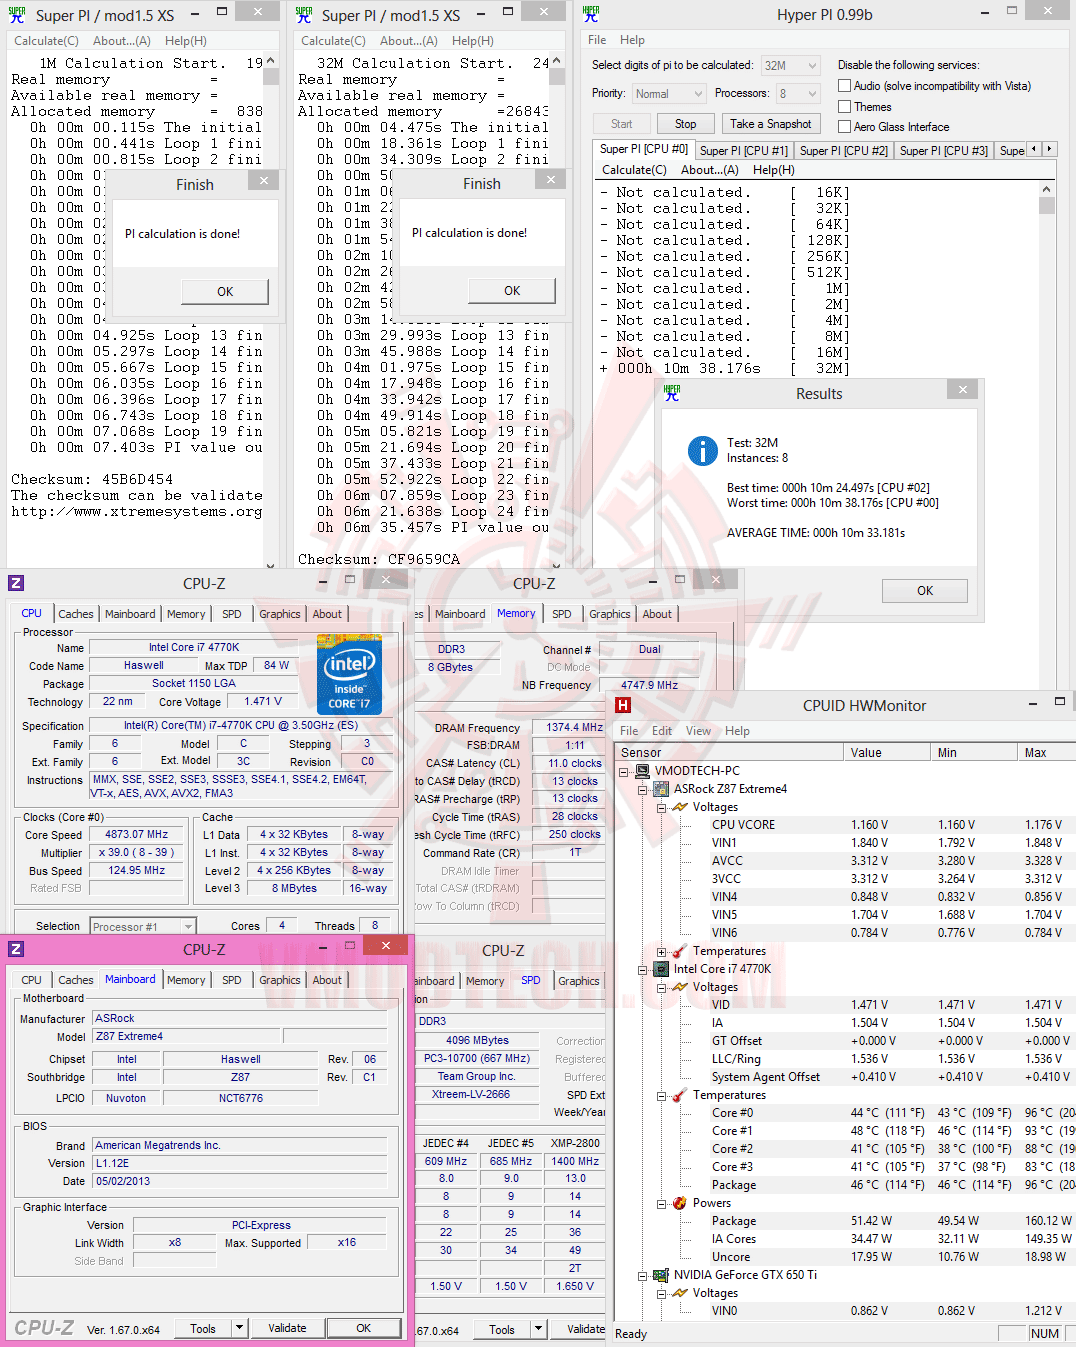The height and width of the screenshot is (1347, 1076).
Task: Click the Voltages icon under ASRock Z87 Extreme4
Action: coord(680,807)
